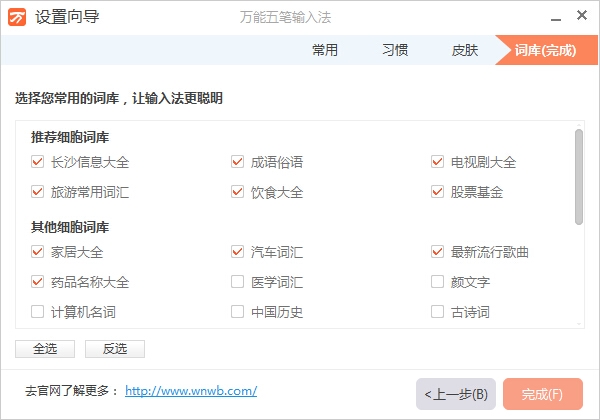Switch to the 常用 step tab
The height and width of the screenshot is (420, 600).
click(325, 50)
